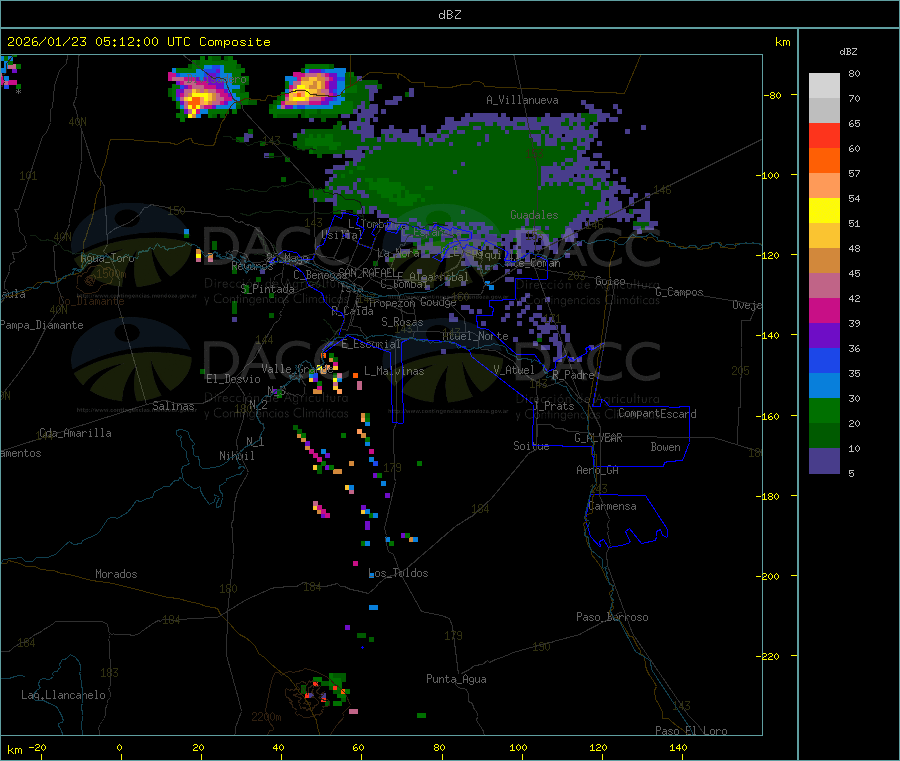Click the 'km' unit label above vertical axis
The height and width of the screenshot is (761, 900).
(x=782, y=42)
